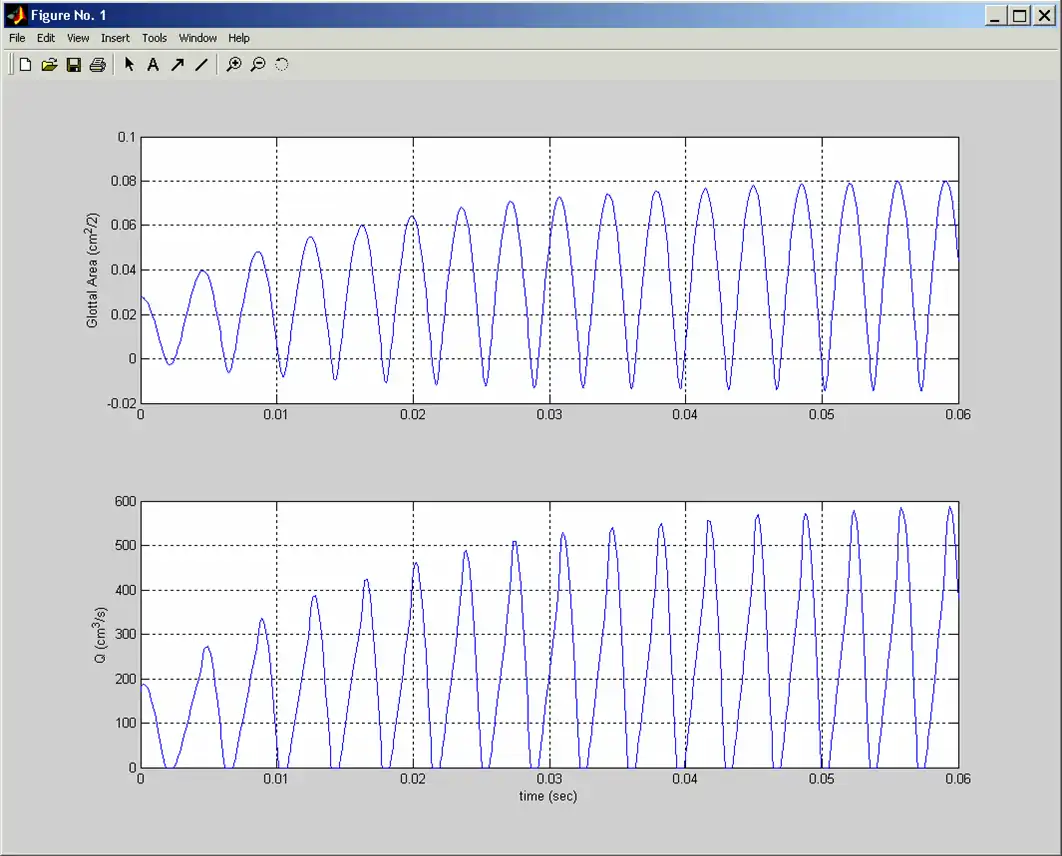The image size is (1062, 856).
Task: Click the New Figure icon
Action: pos(25,65)
